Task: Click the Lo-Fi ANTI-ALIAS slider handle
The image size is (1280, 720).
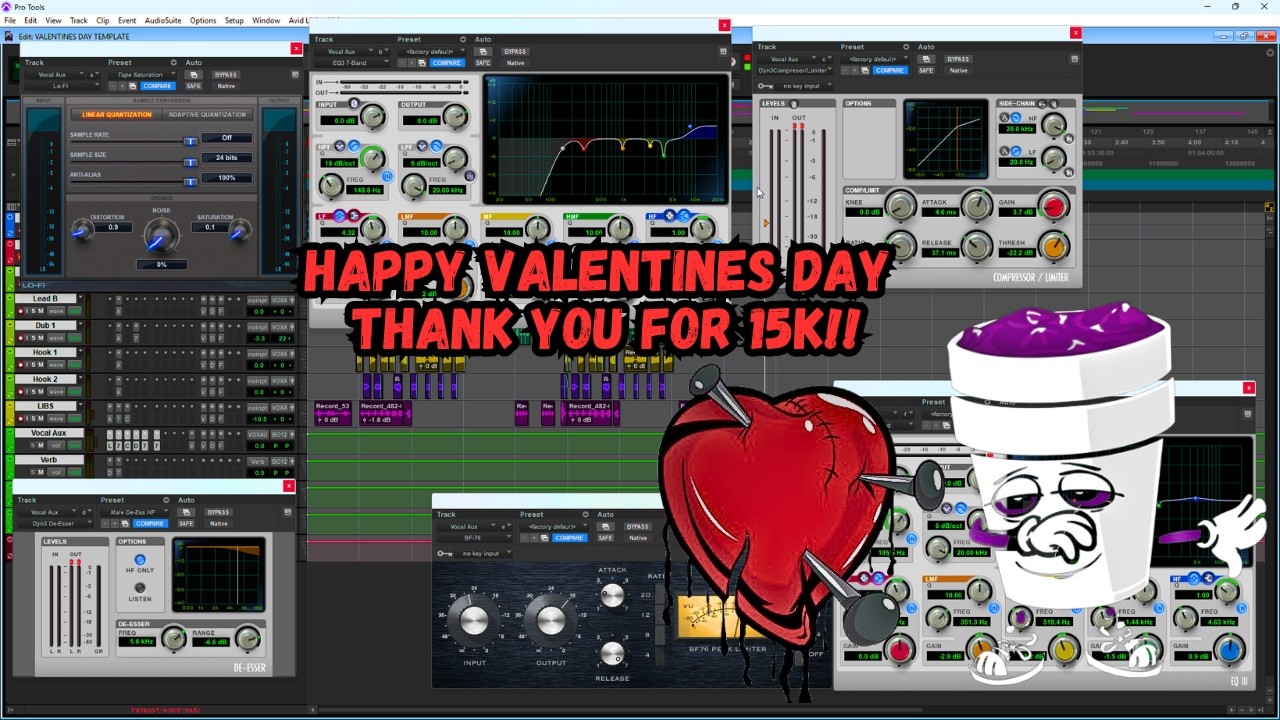Action: tap(190, 181)
